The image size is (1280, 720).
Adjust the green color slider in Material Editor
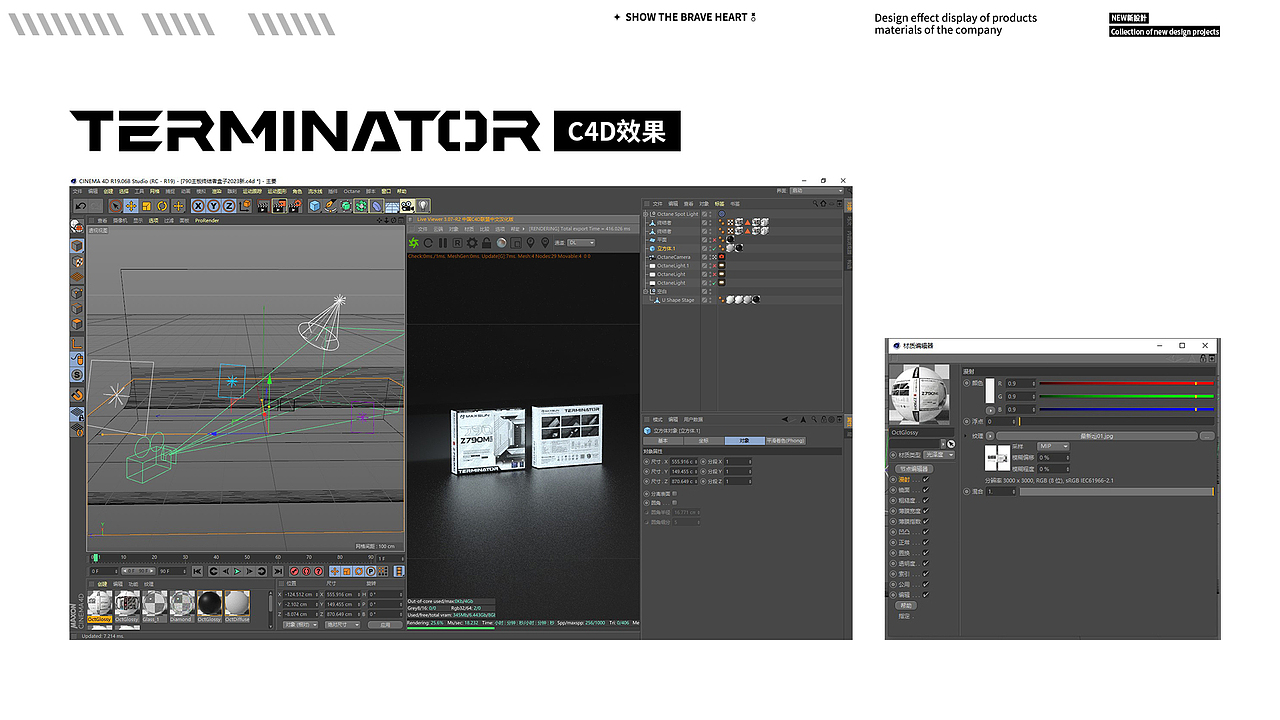pyautogui.click(x=1126, y=396)
